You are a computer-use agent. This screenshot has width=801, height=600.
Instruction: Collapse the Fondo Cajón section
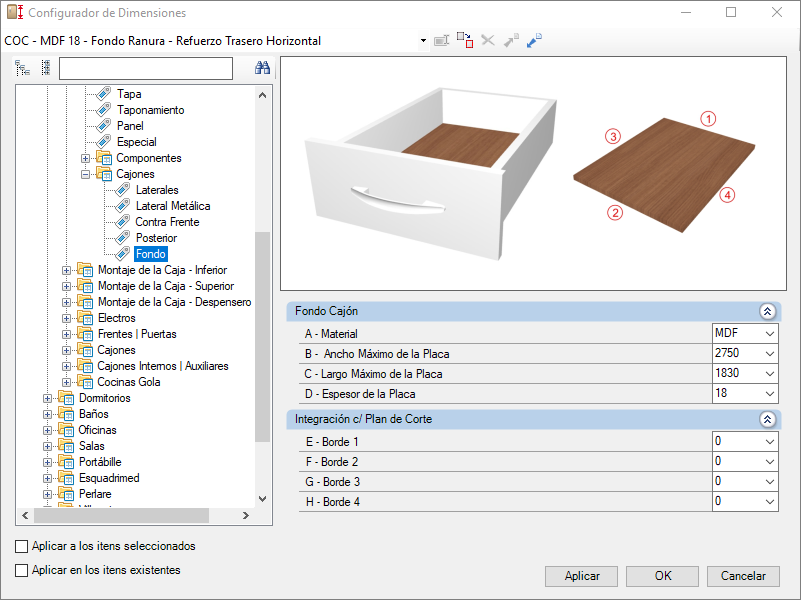[767, 311]
